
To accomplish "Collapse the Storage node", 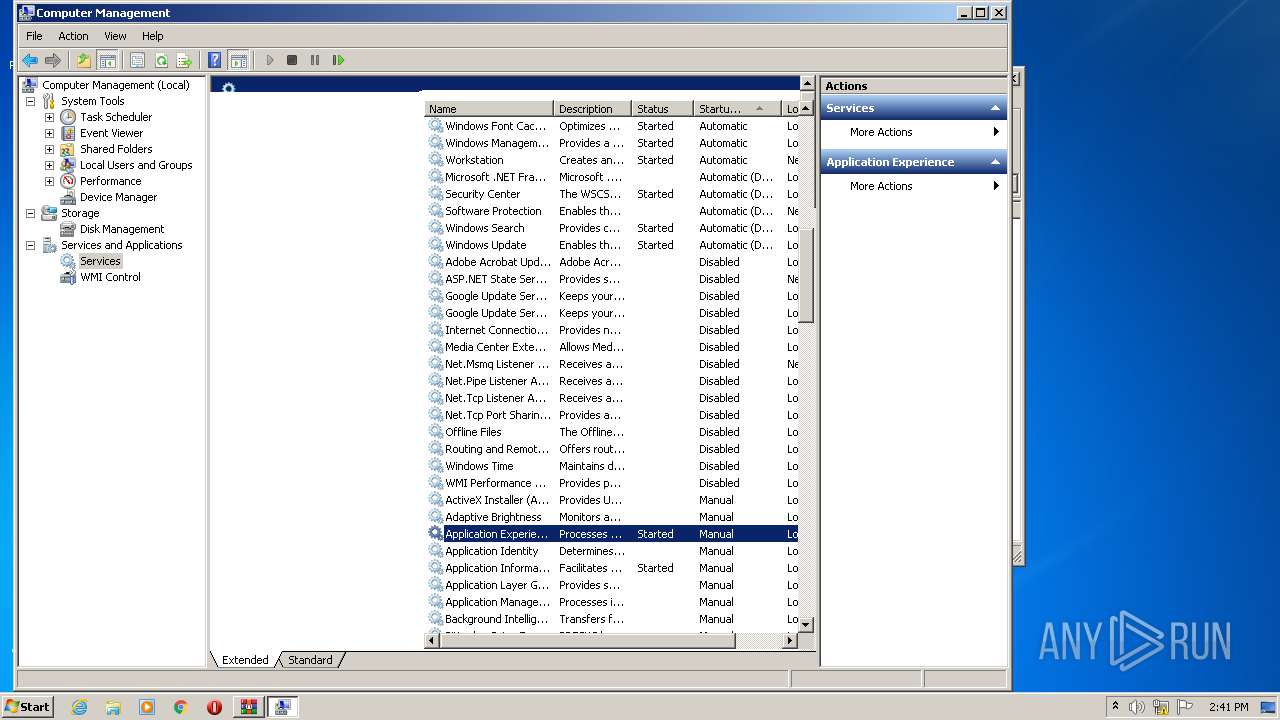I will point(30,213).
